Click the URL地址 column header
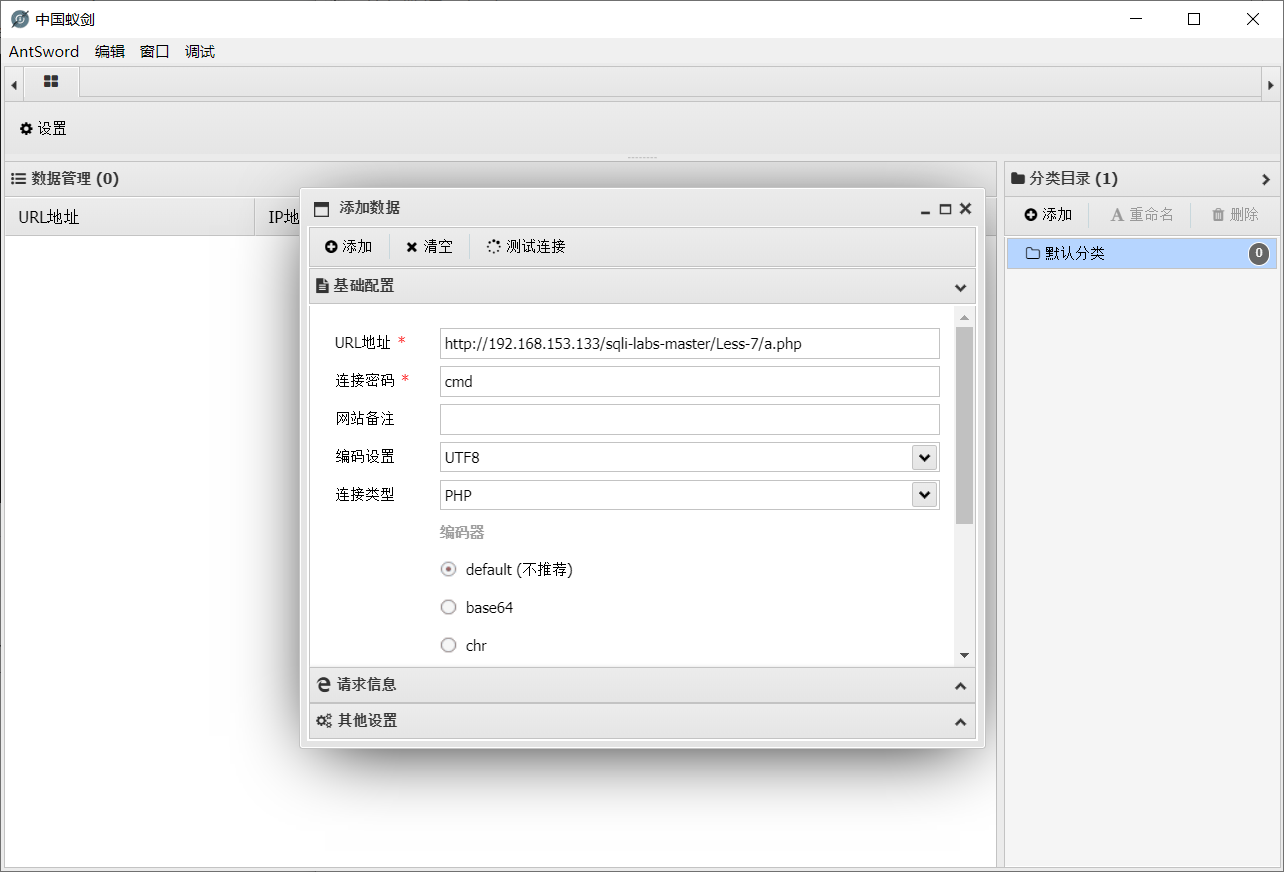The image size is (1284, 872). 129,217
